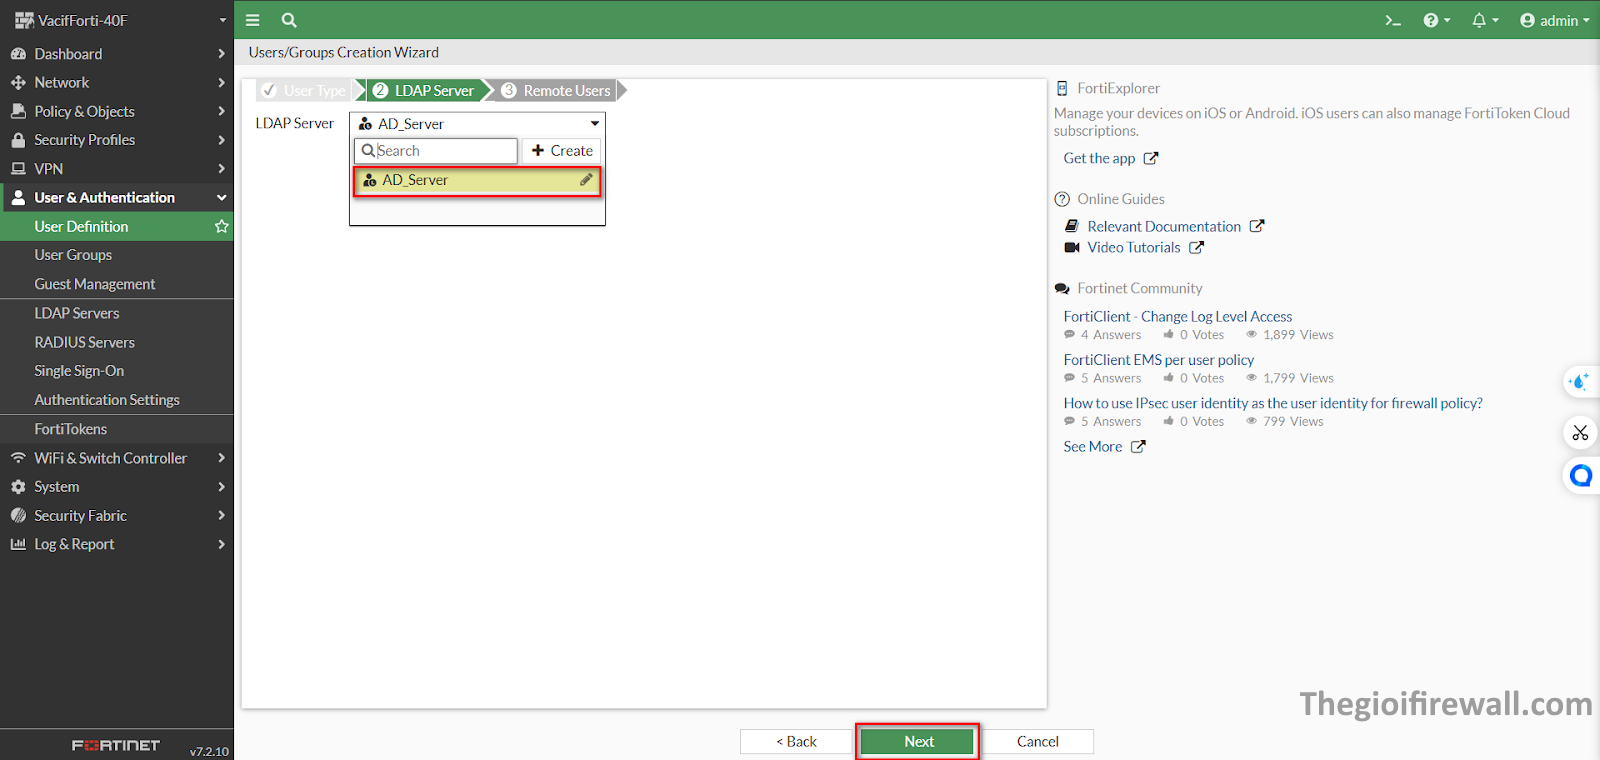Open the search magnifier in top bar
1600x760 pixels.
pyautogui.click(x=289, y=20)
